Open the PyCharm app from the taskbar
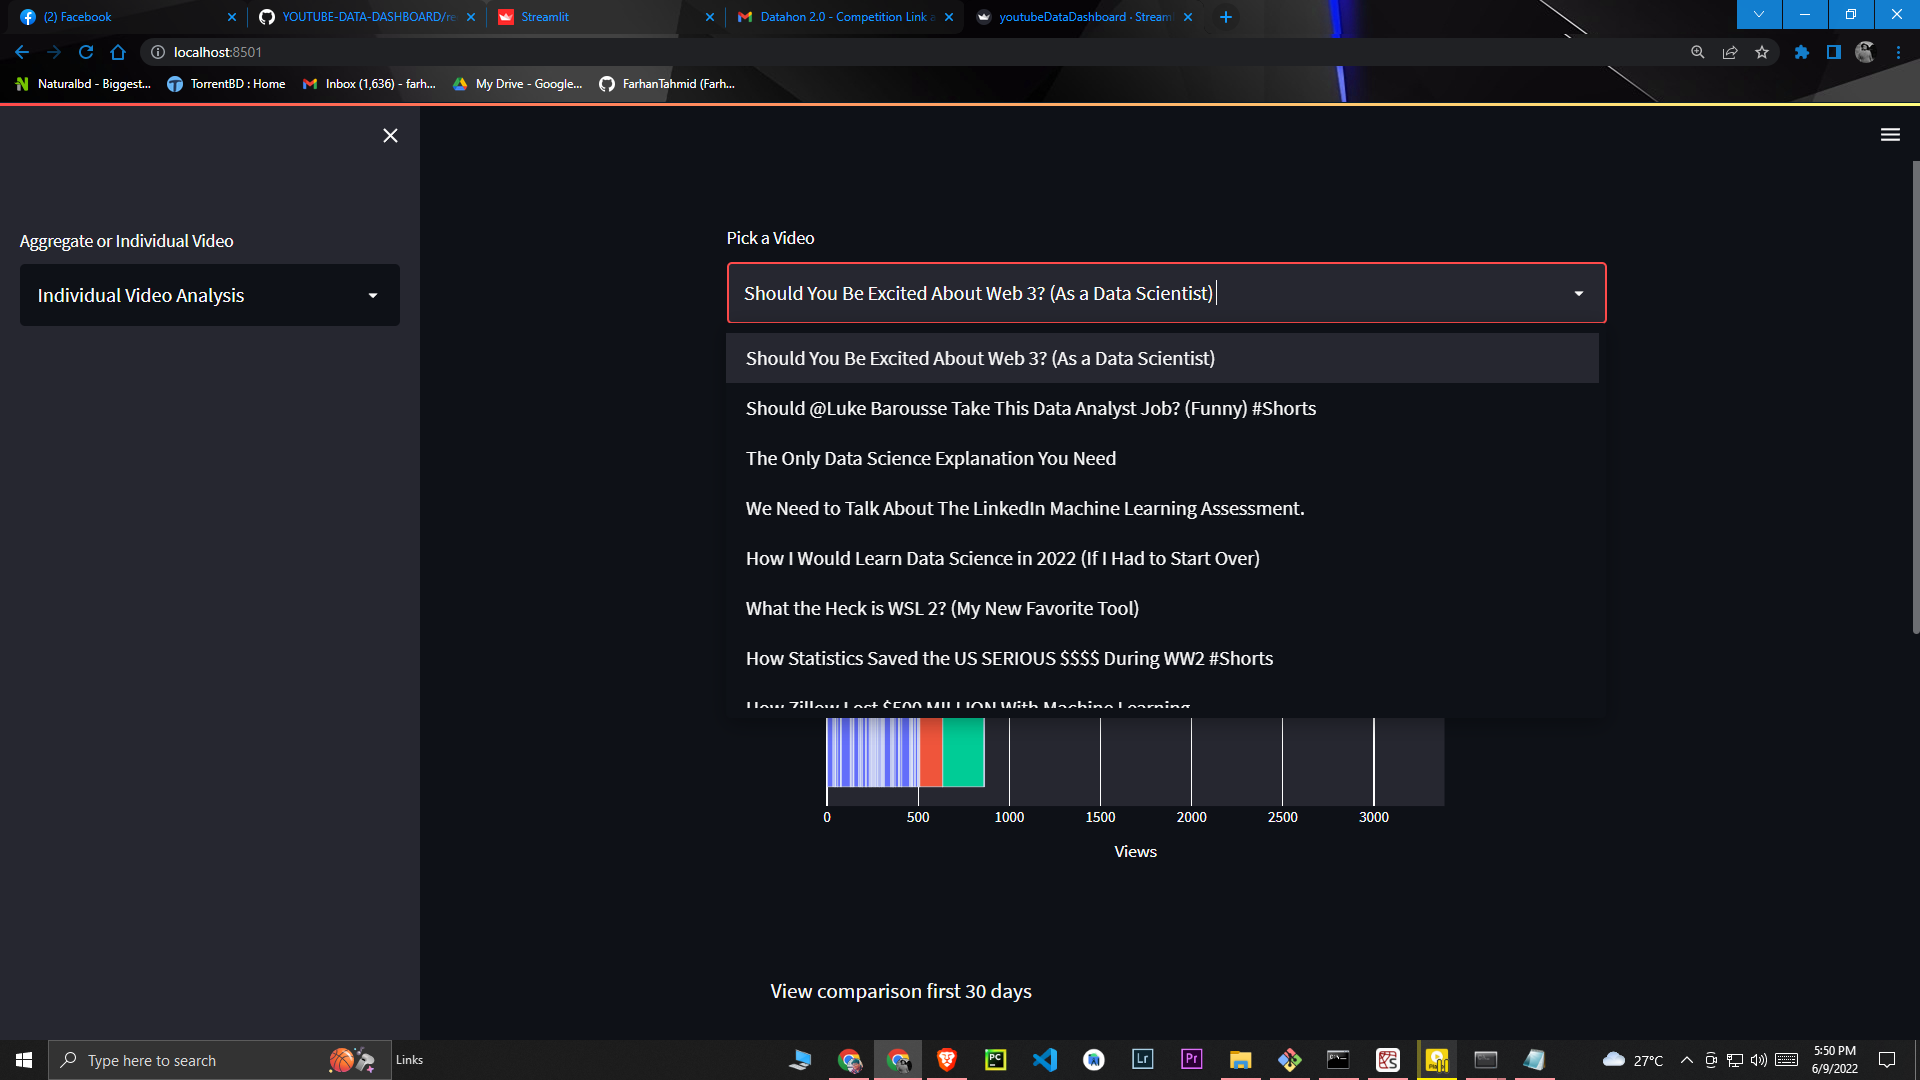 (995, 1060)
